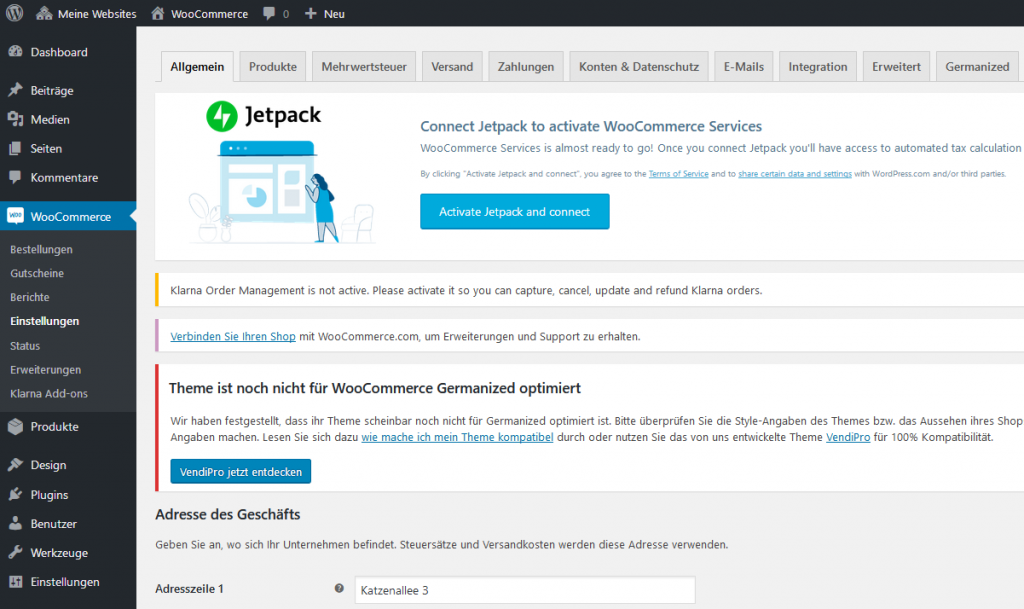This screenshot has height=609, width=1024.
Task: Go to the Zahlungen tab
Action: (526, 67)
